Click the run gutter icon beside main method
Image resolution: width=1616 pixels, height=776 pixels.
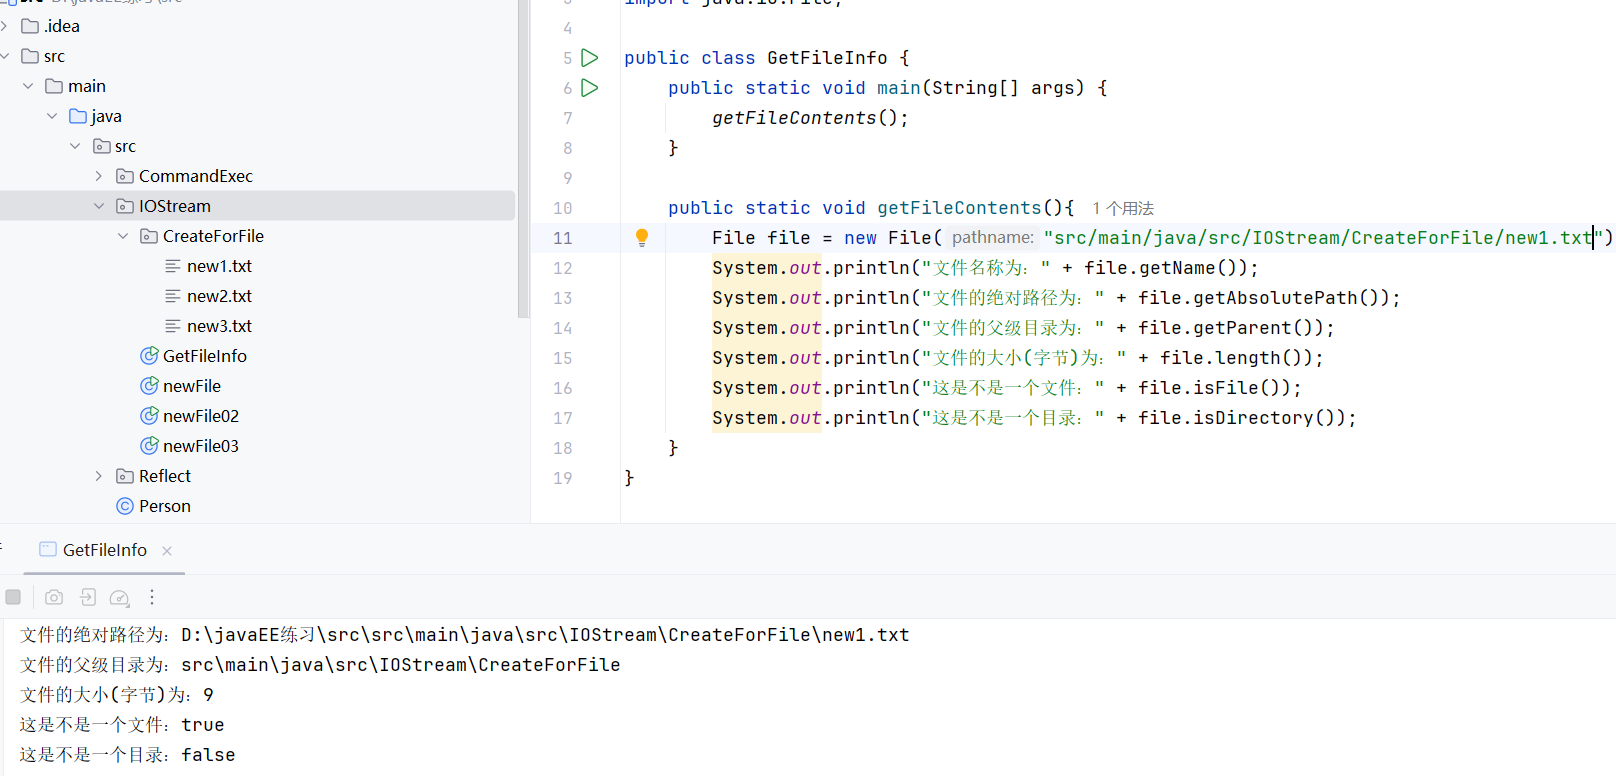(590, 88)
